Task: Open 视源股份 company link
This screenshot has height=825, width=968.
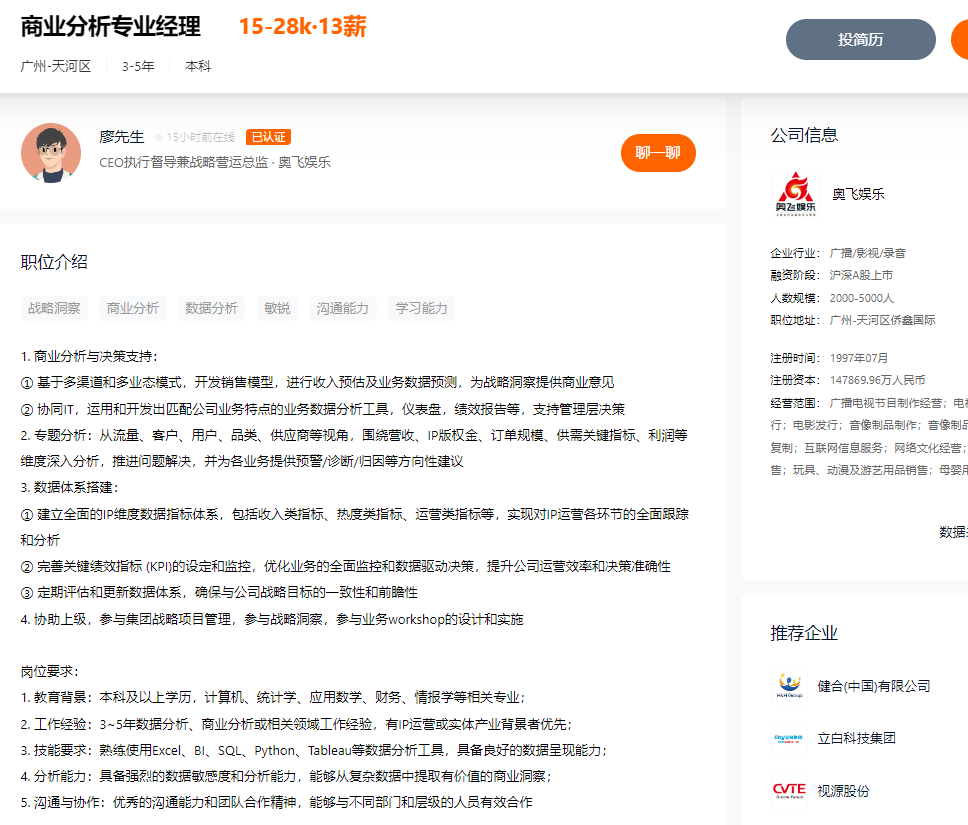Action: (843, 790)
